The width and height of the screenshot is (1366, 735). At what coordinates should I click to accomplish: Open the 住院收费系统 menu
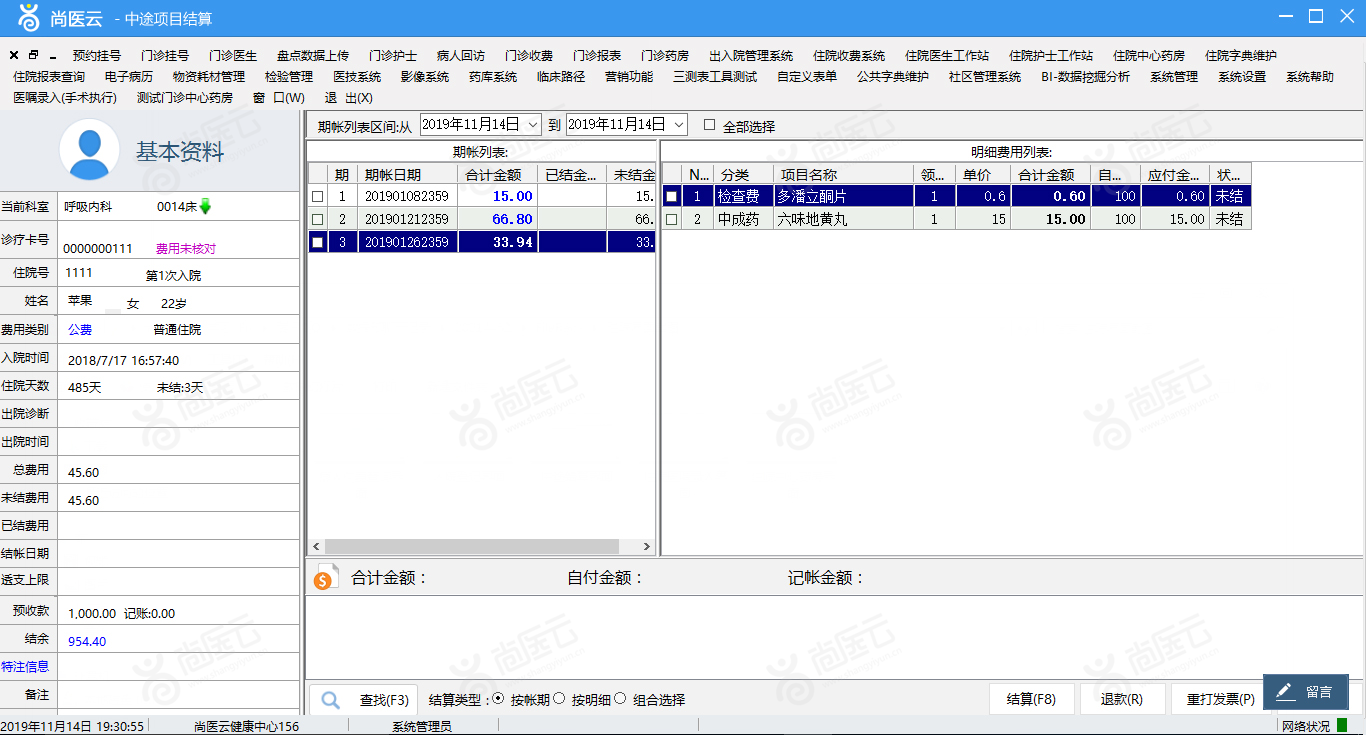pos(849,56)
